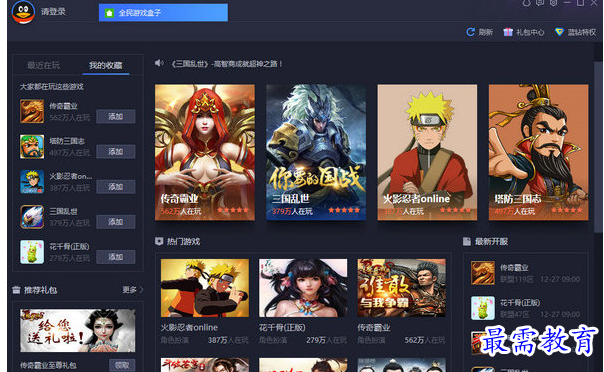Click the 热门游戏 section icon

click(159, 241)
